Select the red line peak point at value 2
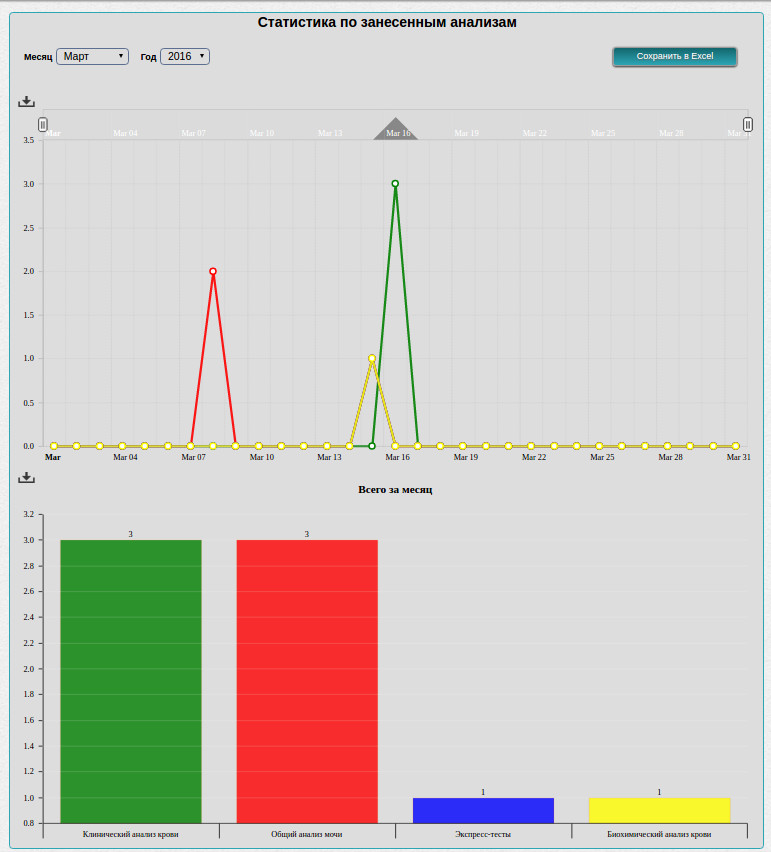 click(213, 271)
